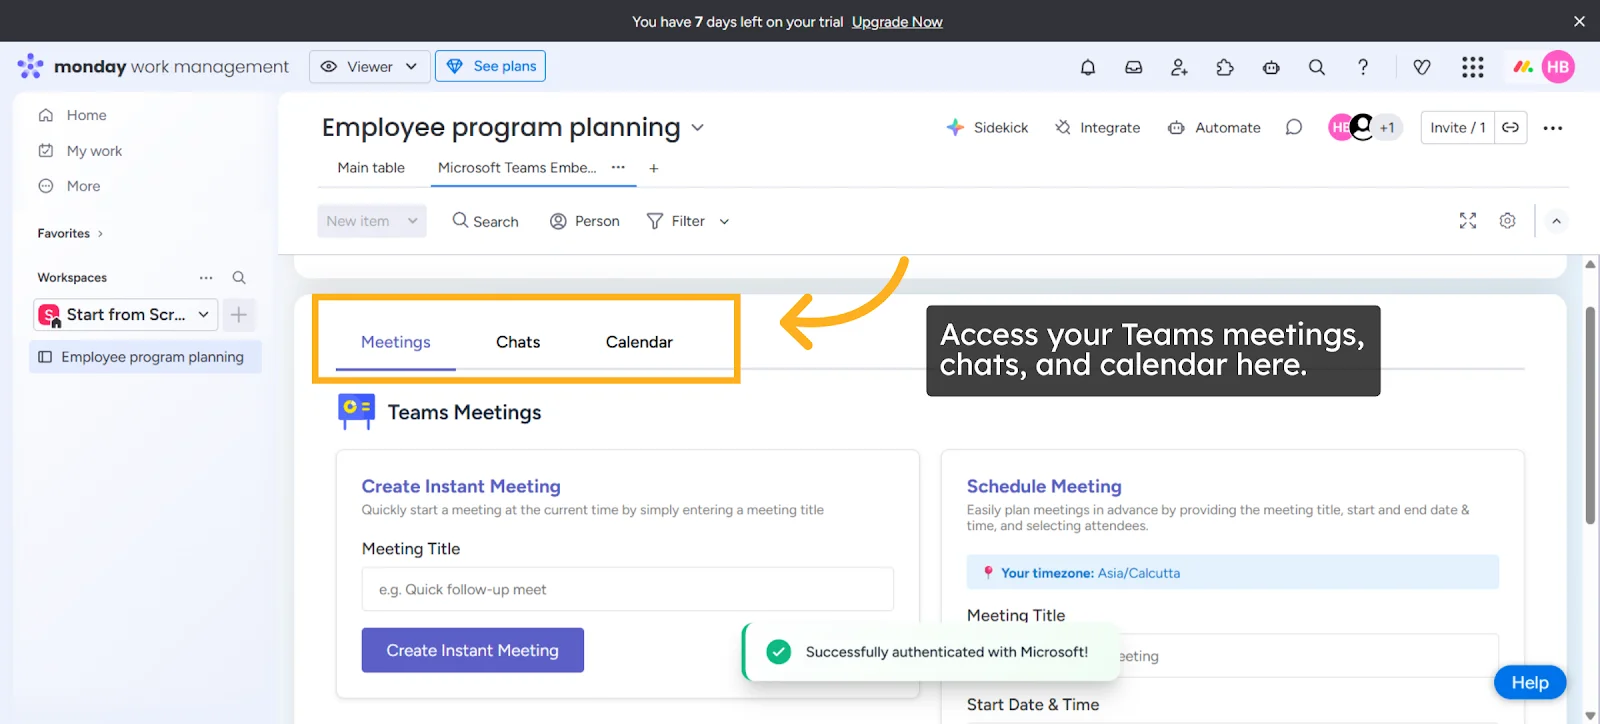Open the notifications bell icon
1600x724 pixels.
1087,67
